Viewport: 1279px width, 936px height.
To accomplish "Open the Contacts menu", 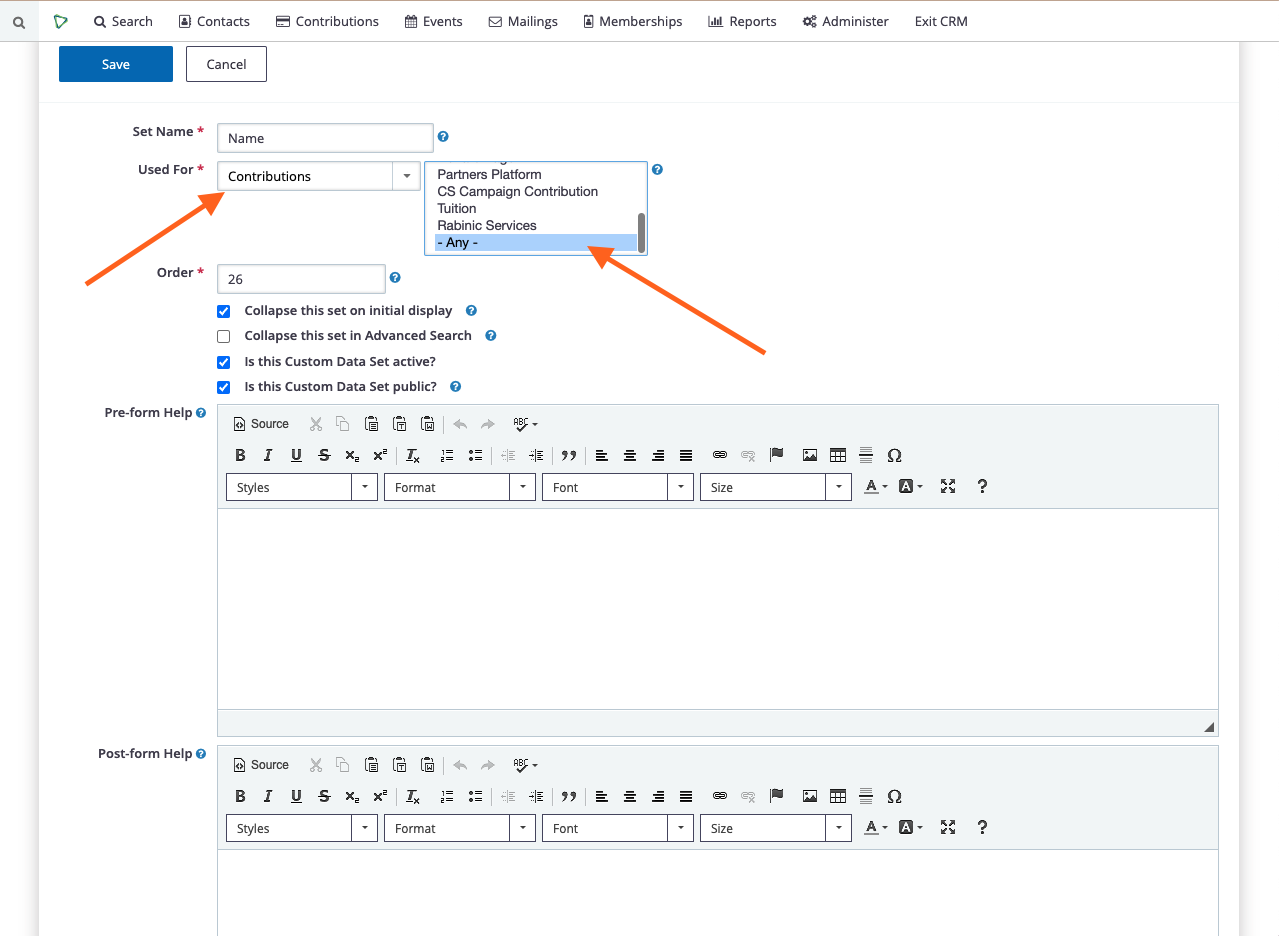I will [214, 21].
